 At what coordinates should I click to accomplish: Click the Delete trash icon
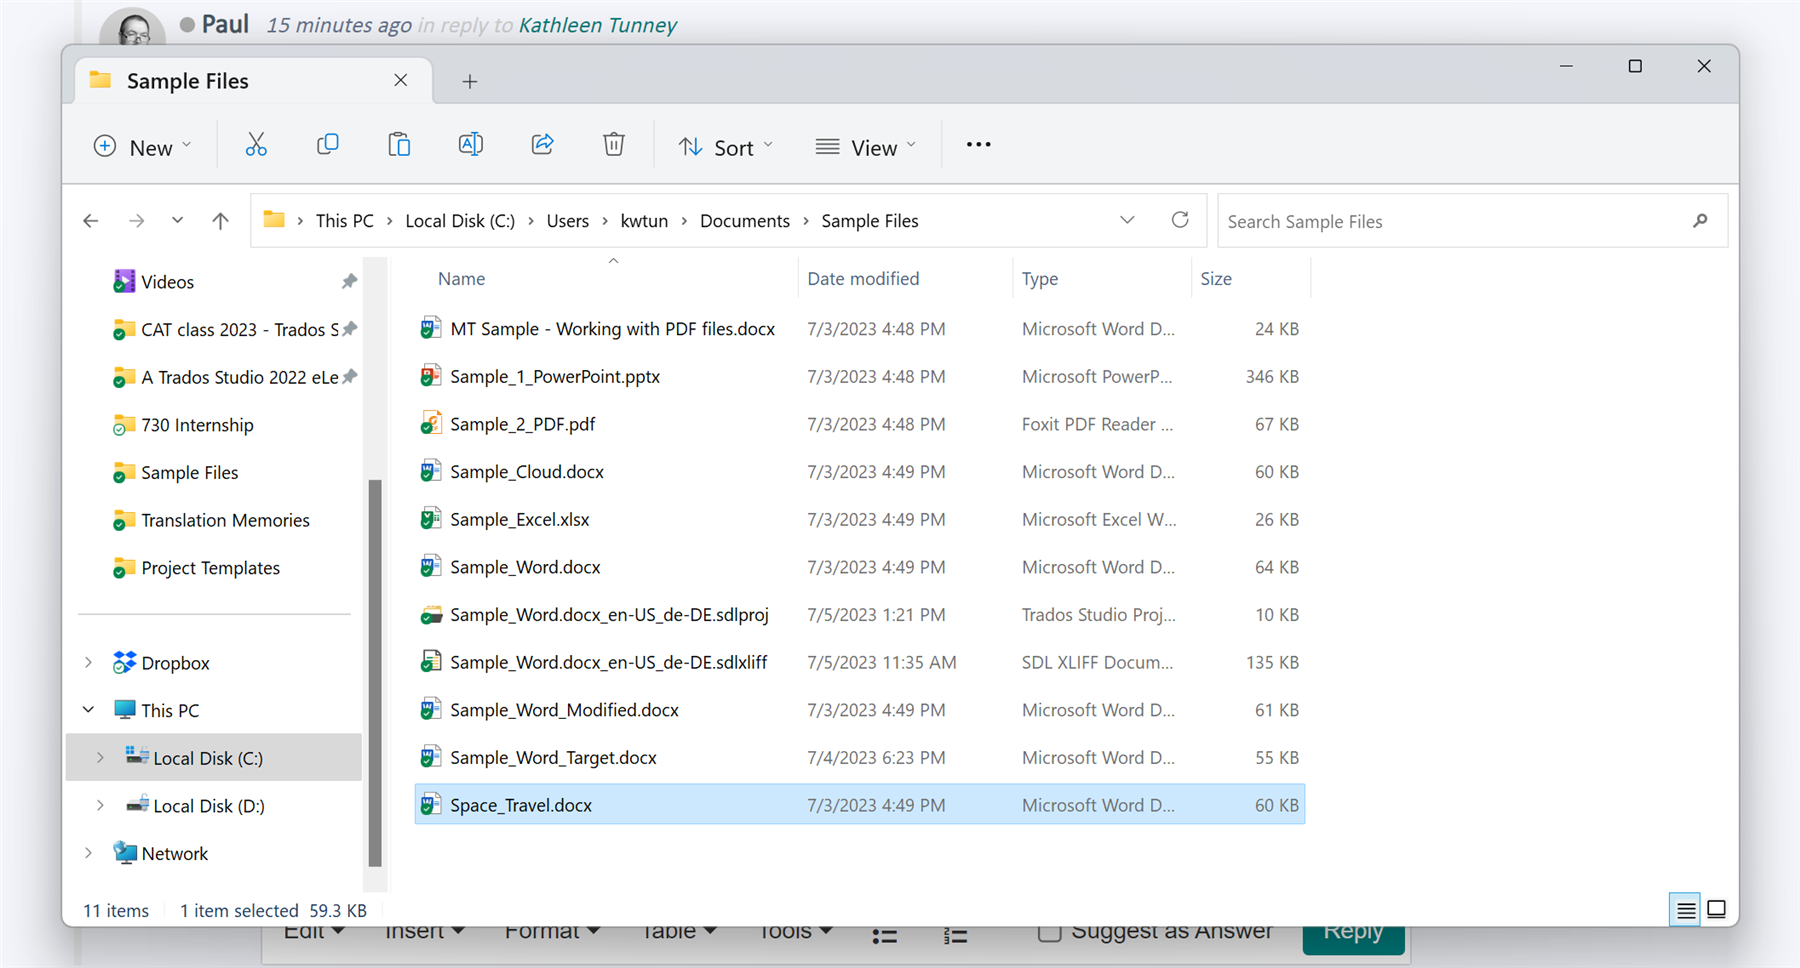(614, 146)
